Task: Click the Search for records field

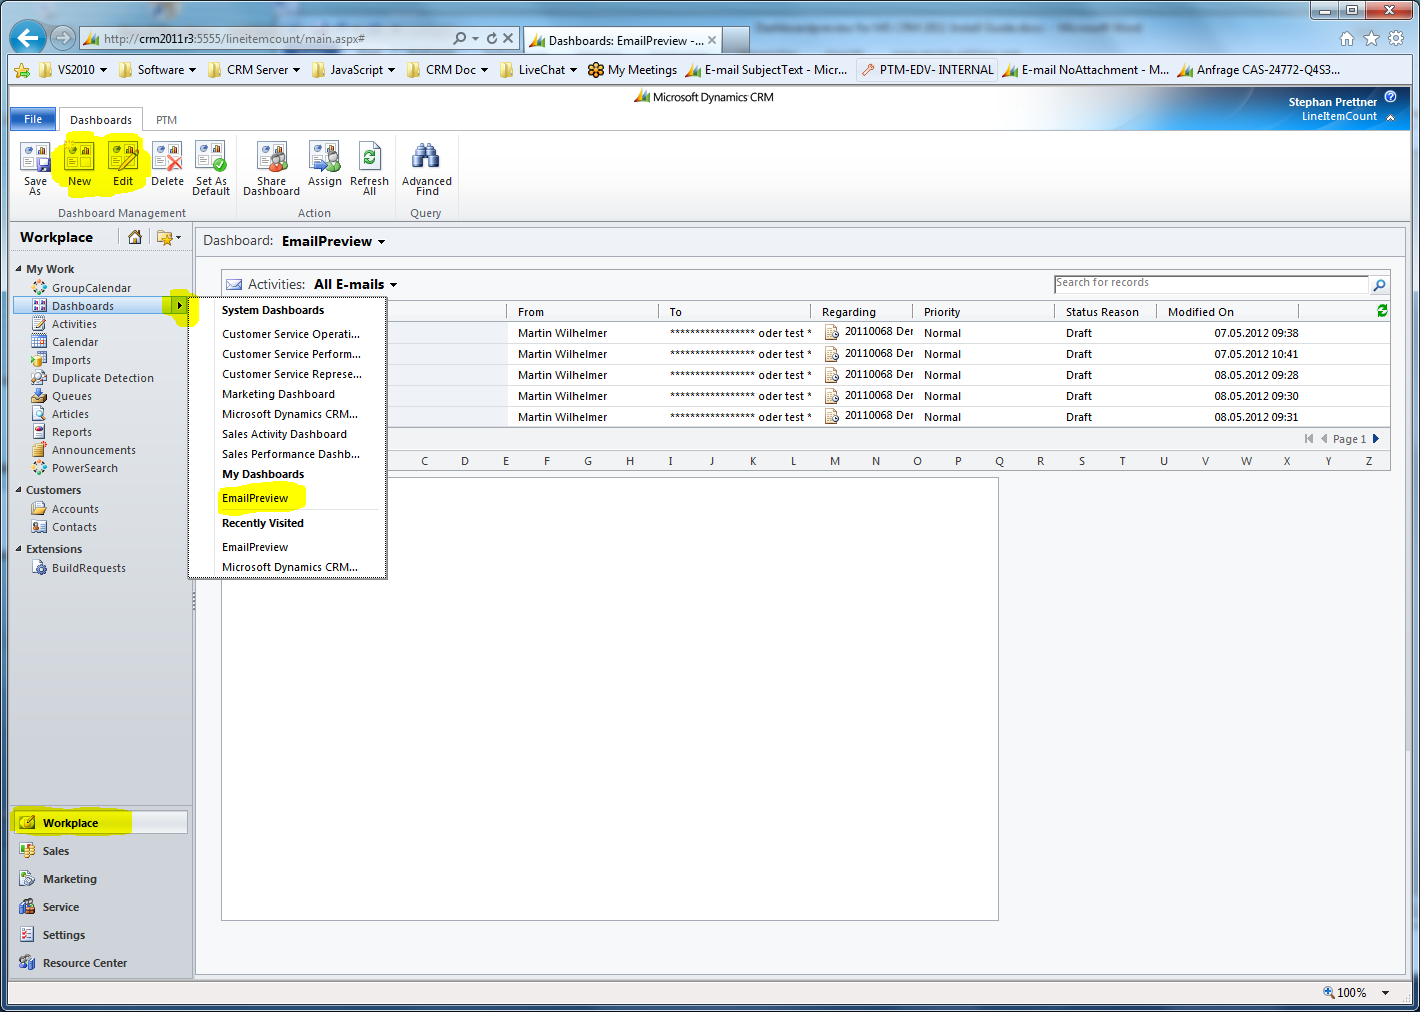Action: [1211, 284]
